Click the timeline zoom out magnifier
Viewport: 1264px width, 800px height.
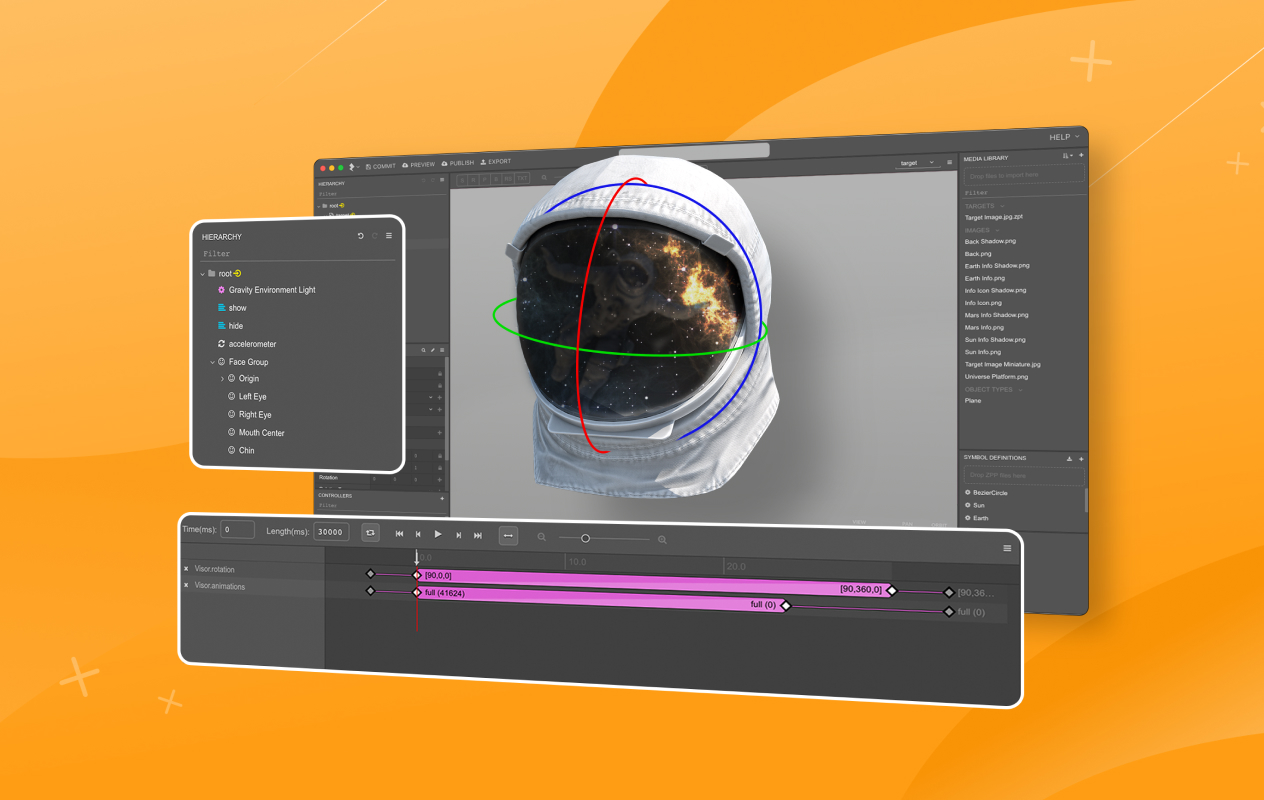[x=542, y=538]
